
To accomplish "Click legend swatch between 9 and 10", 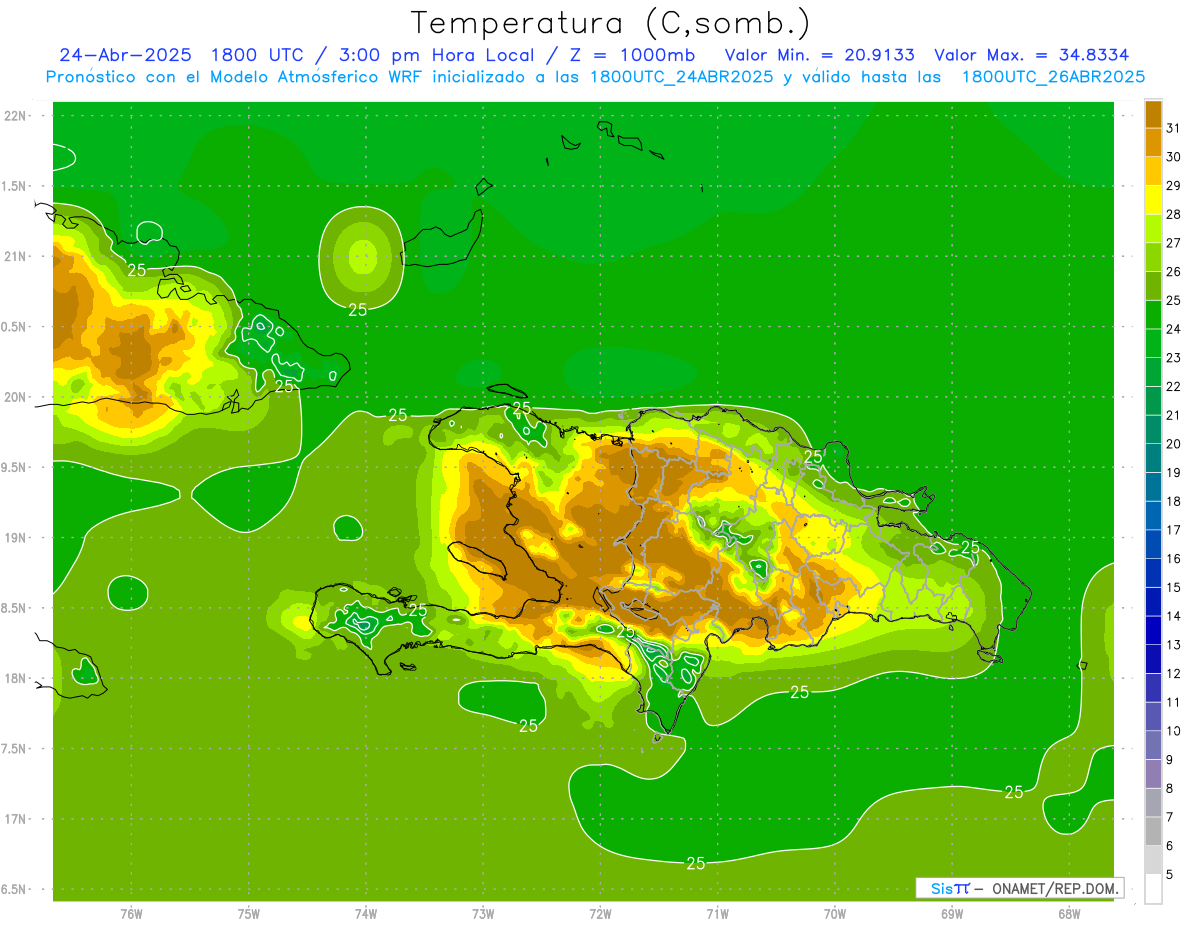I will pos(1153,745).
